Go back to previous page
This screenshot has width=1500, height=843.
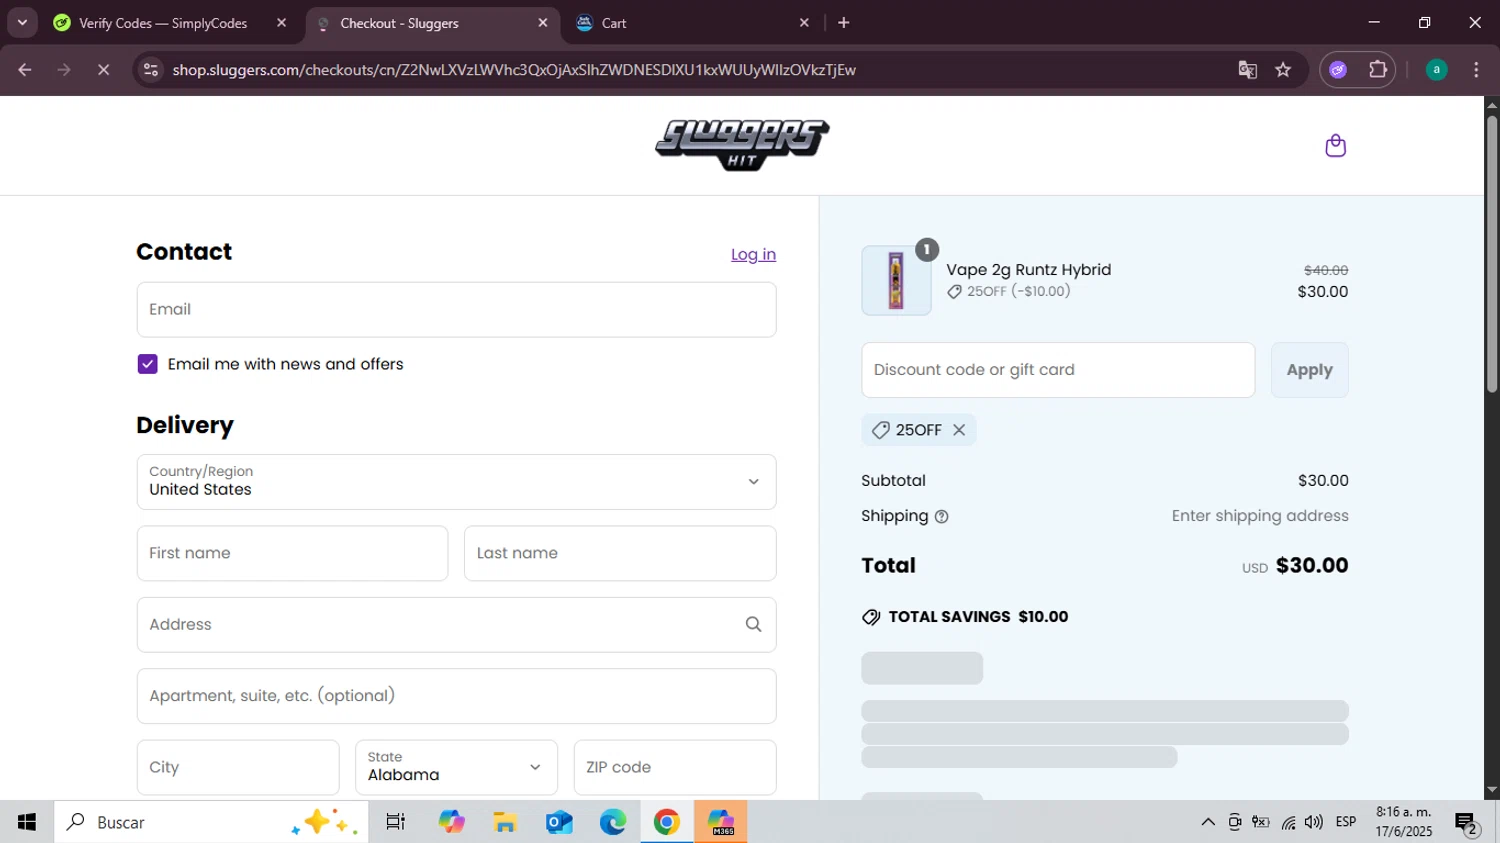[25, 70]
